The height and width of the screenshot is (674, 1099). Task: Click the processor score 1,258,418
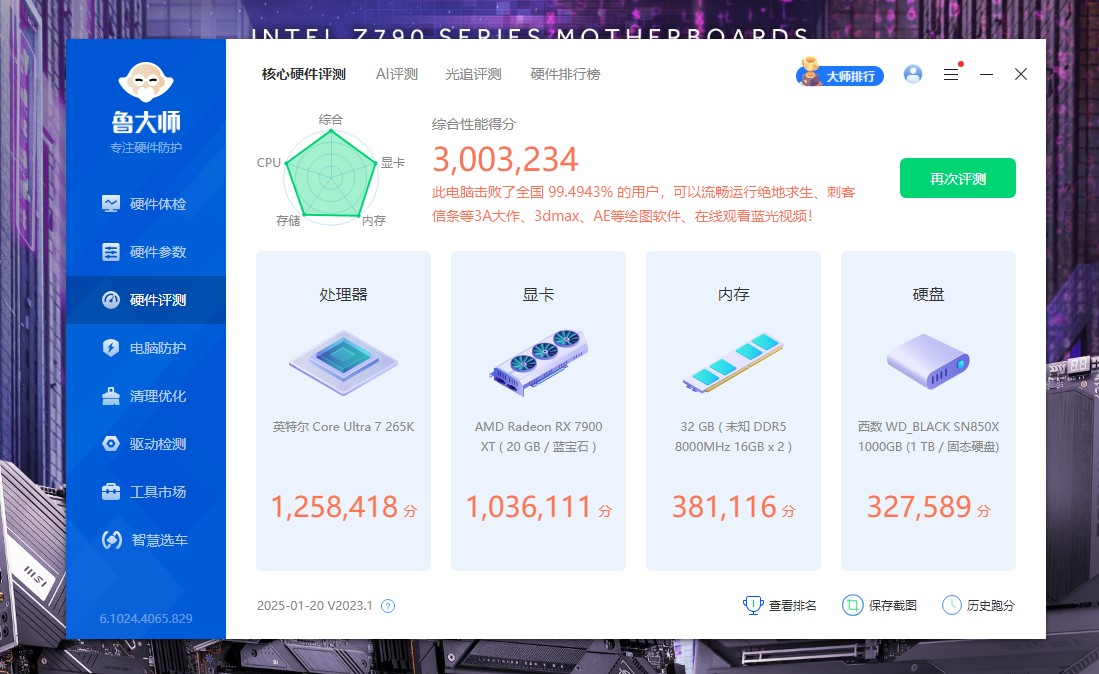pos(334,507)
